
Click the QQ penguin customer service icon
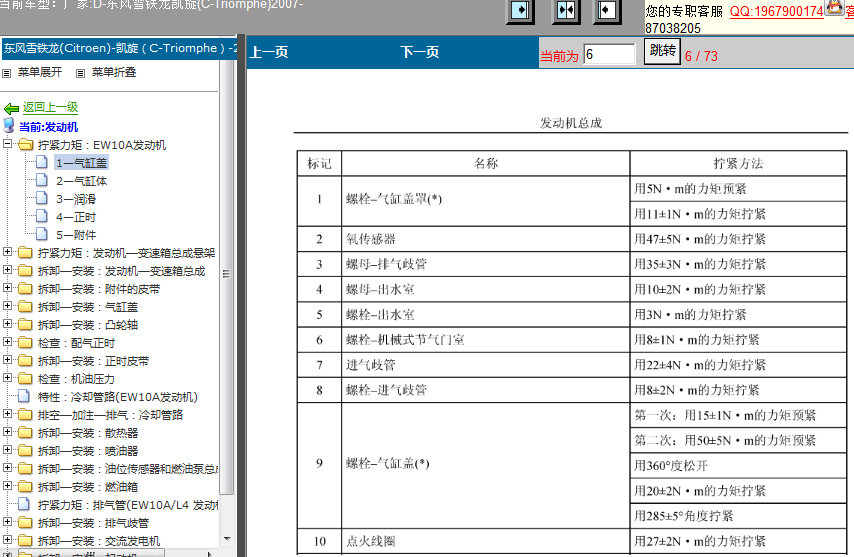click(x=834, y=8)
